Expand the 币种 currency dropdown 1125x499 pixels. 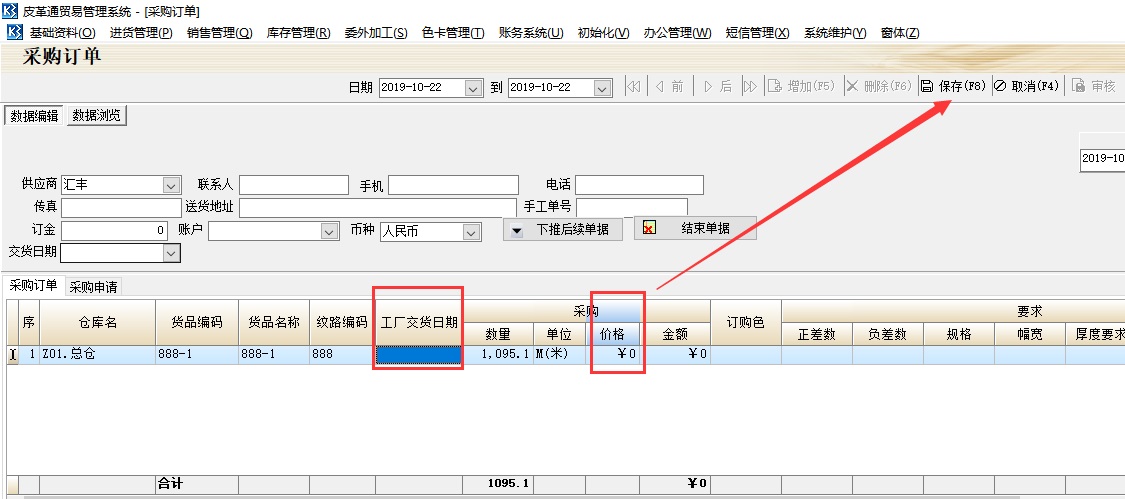pyautogui.click(x=471, y=232)
